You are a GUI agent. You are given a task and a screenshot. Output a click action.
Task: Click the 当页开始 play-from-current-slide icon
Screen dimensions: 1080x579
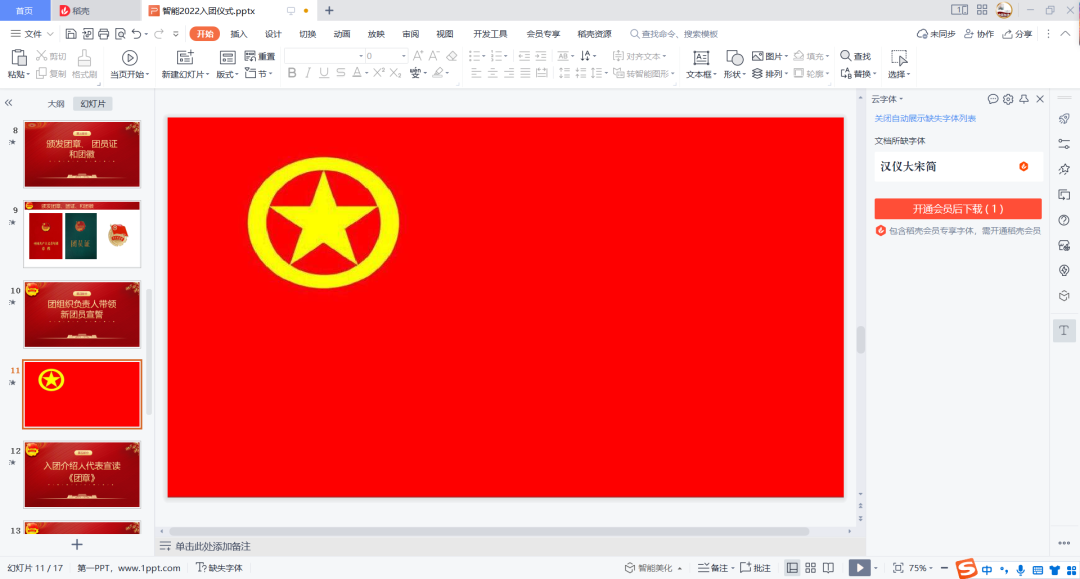pyautogui.click(x=129, y=58)
